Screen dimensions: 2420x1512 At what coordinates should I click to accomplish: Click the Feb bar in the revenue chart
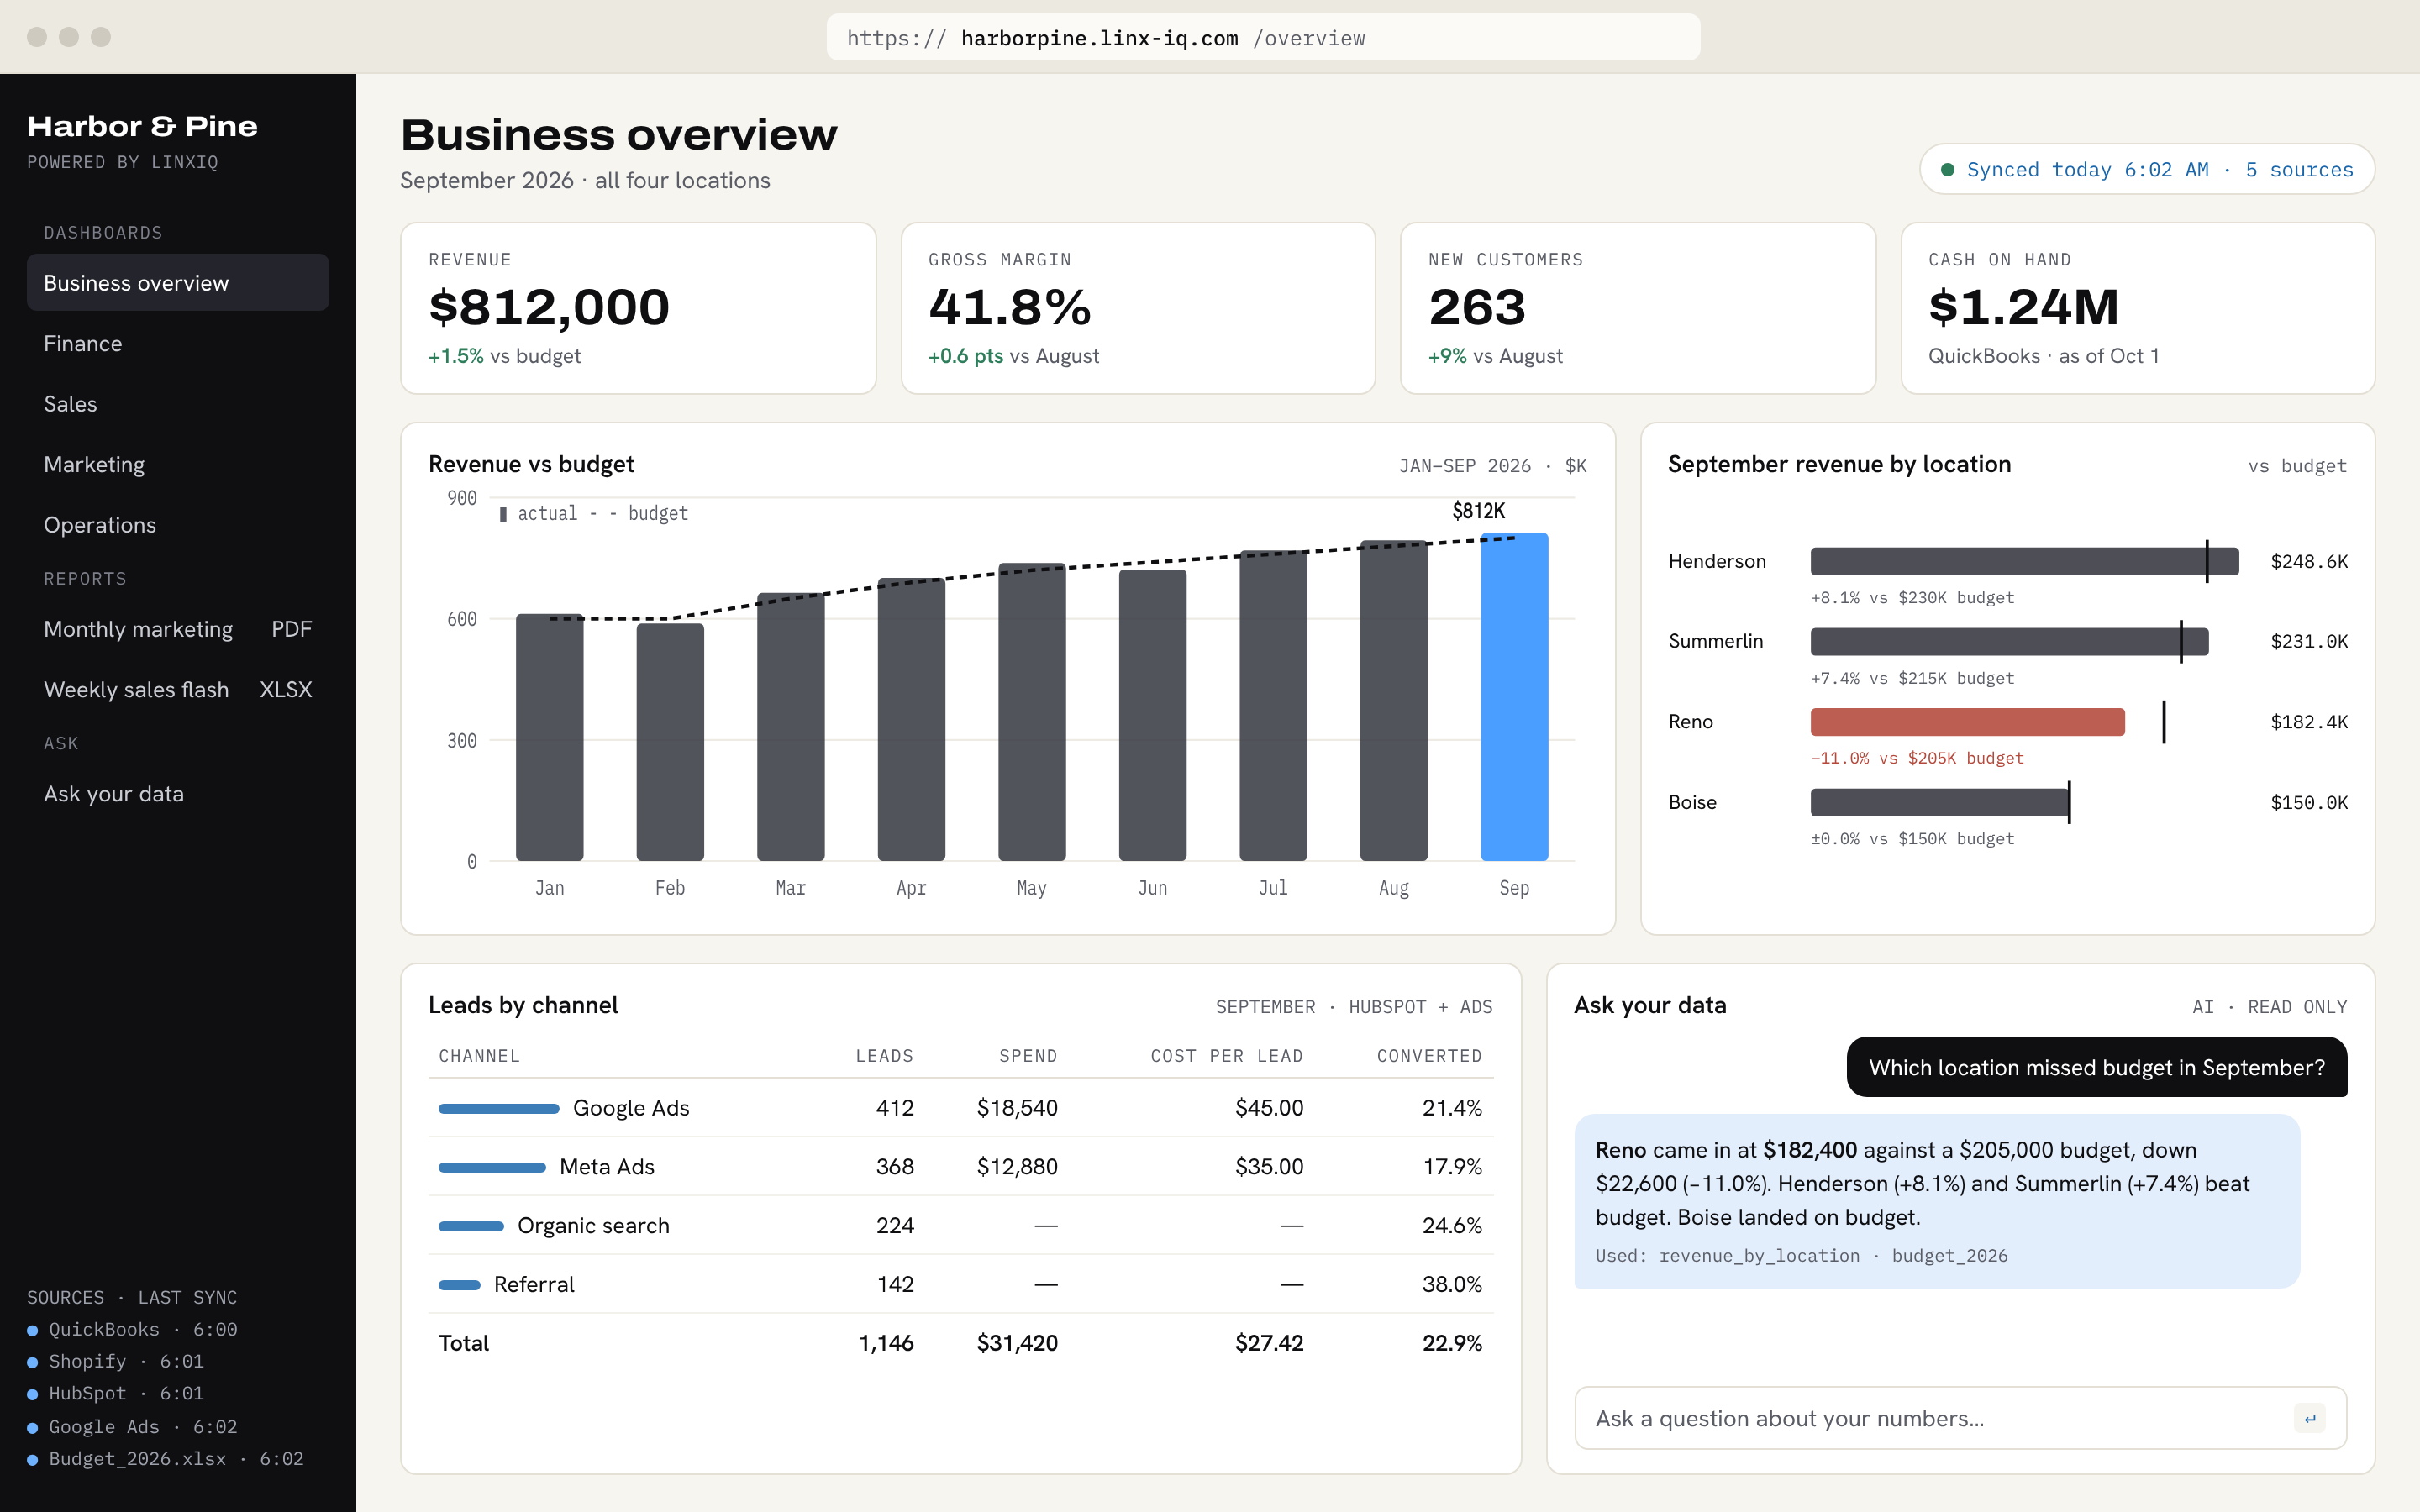click(x=670, y=742)
